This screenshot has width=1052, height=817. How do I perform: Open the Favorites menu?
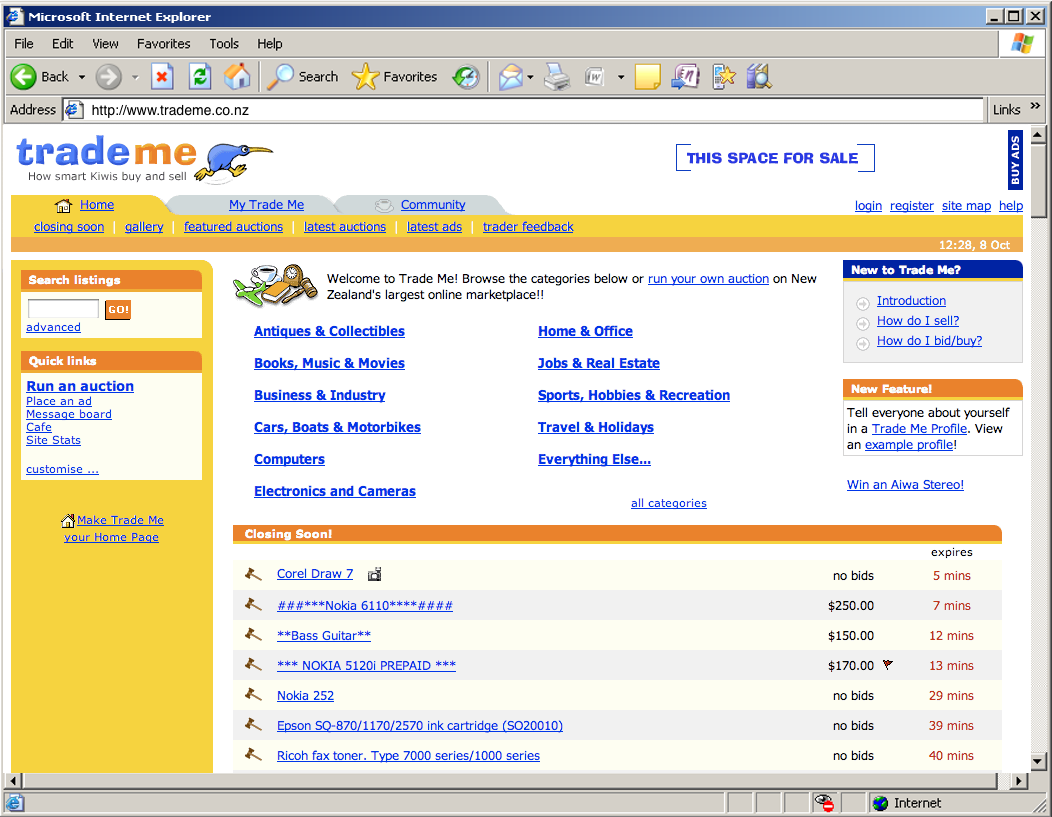(x=163, y=43)
